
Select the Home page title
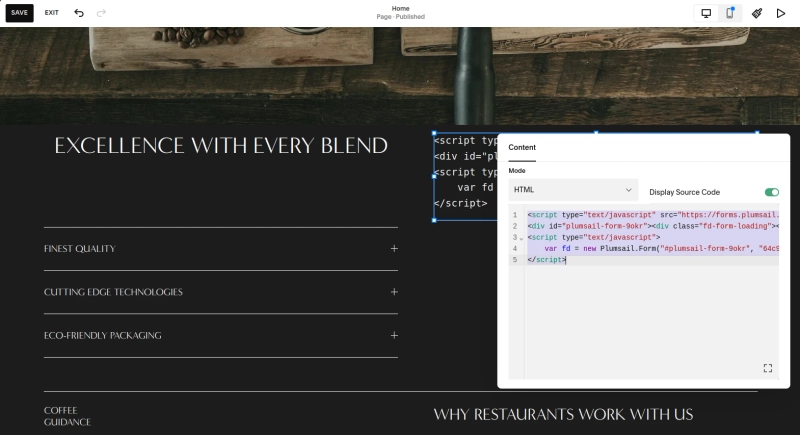pos(401,9)
